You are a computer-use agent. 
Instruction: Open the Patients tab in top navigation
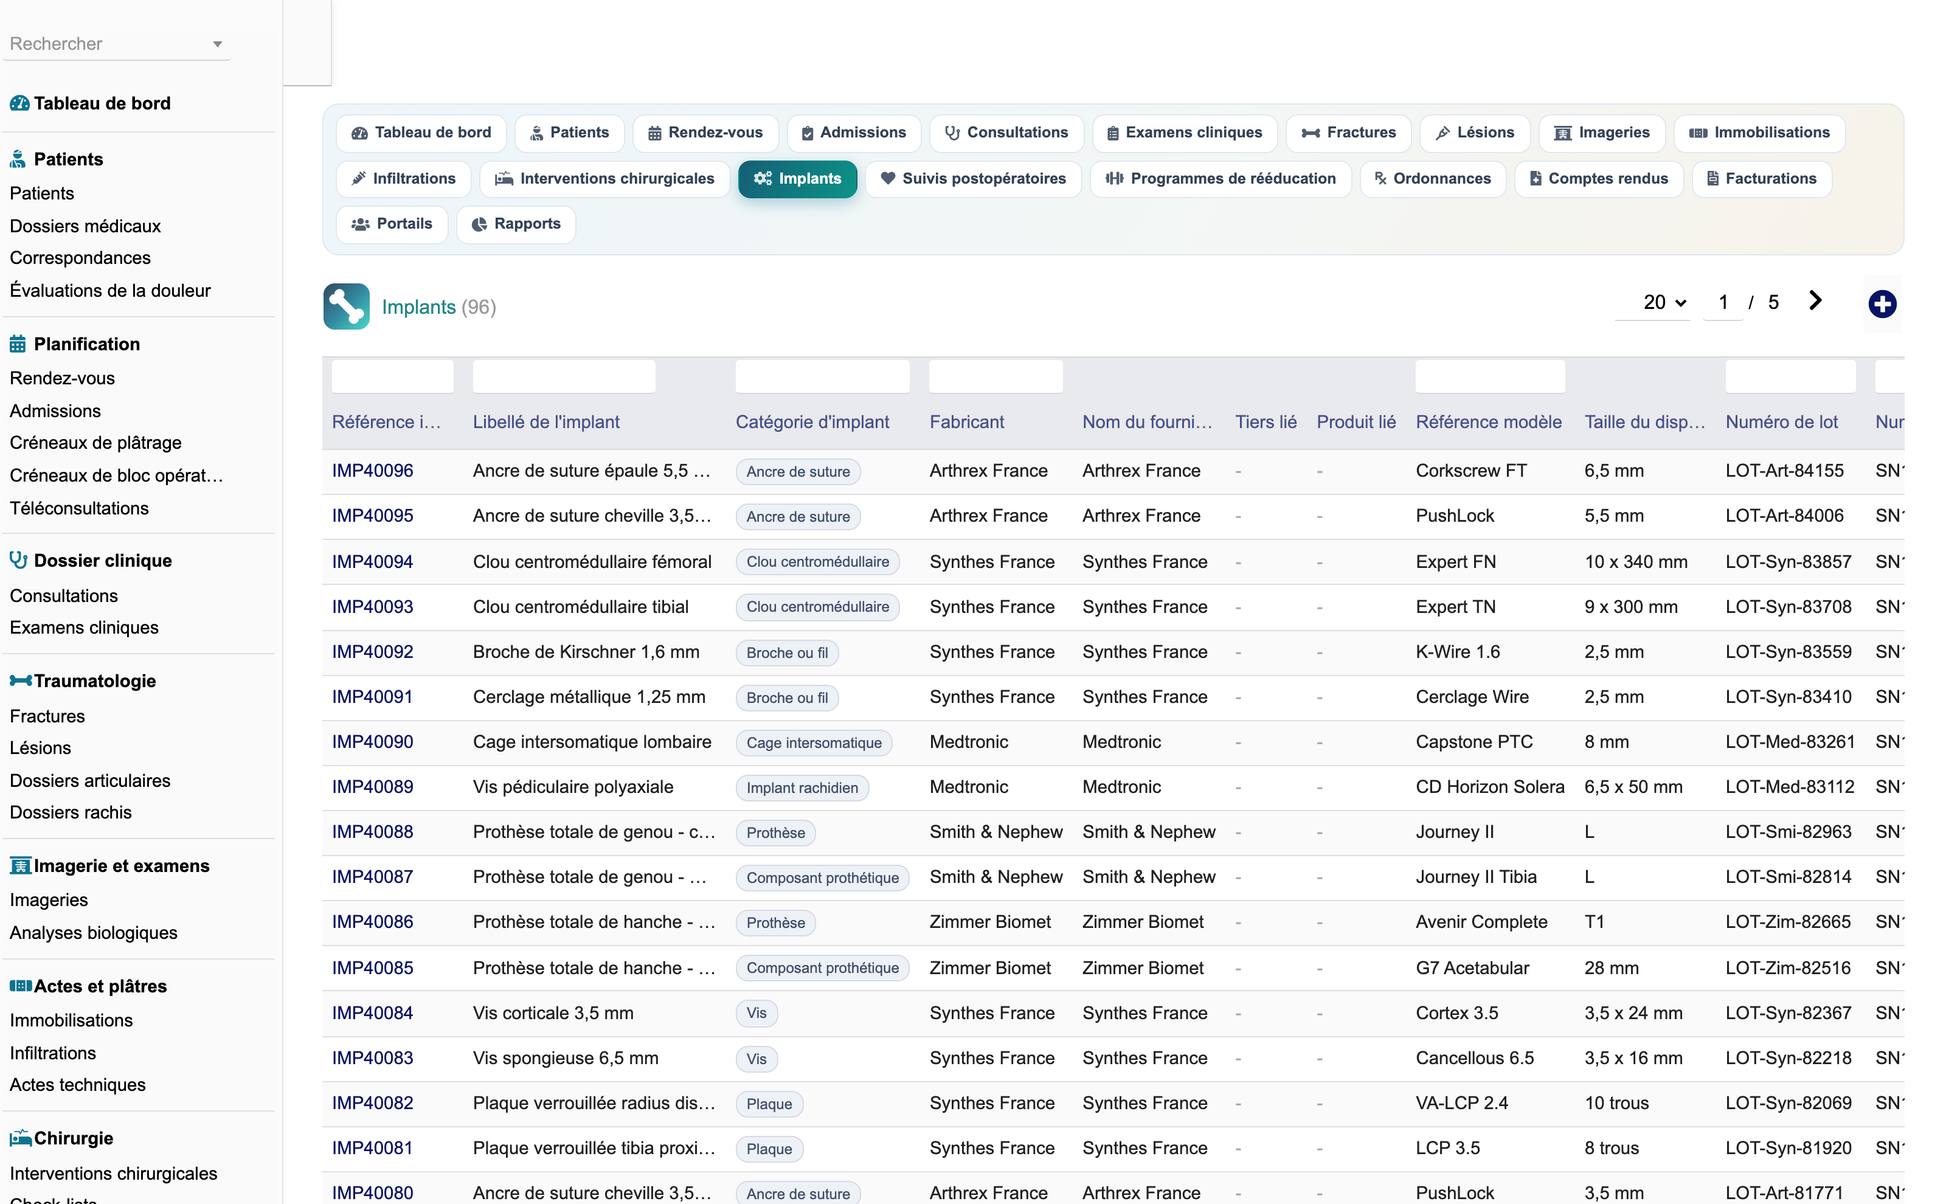569,133
